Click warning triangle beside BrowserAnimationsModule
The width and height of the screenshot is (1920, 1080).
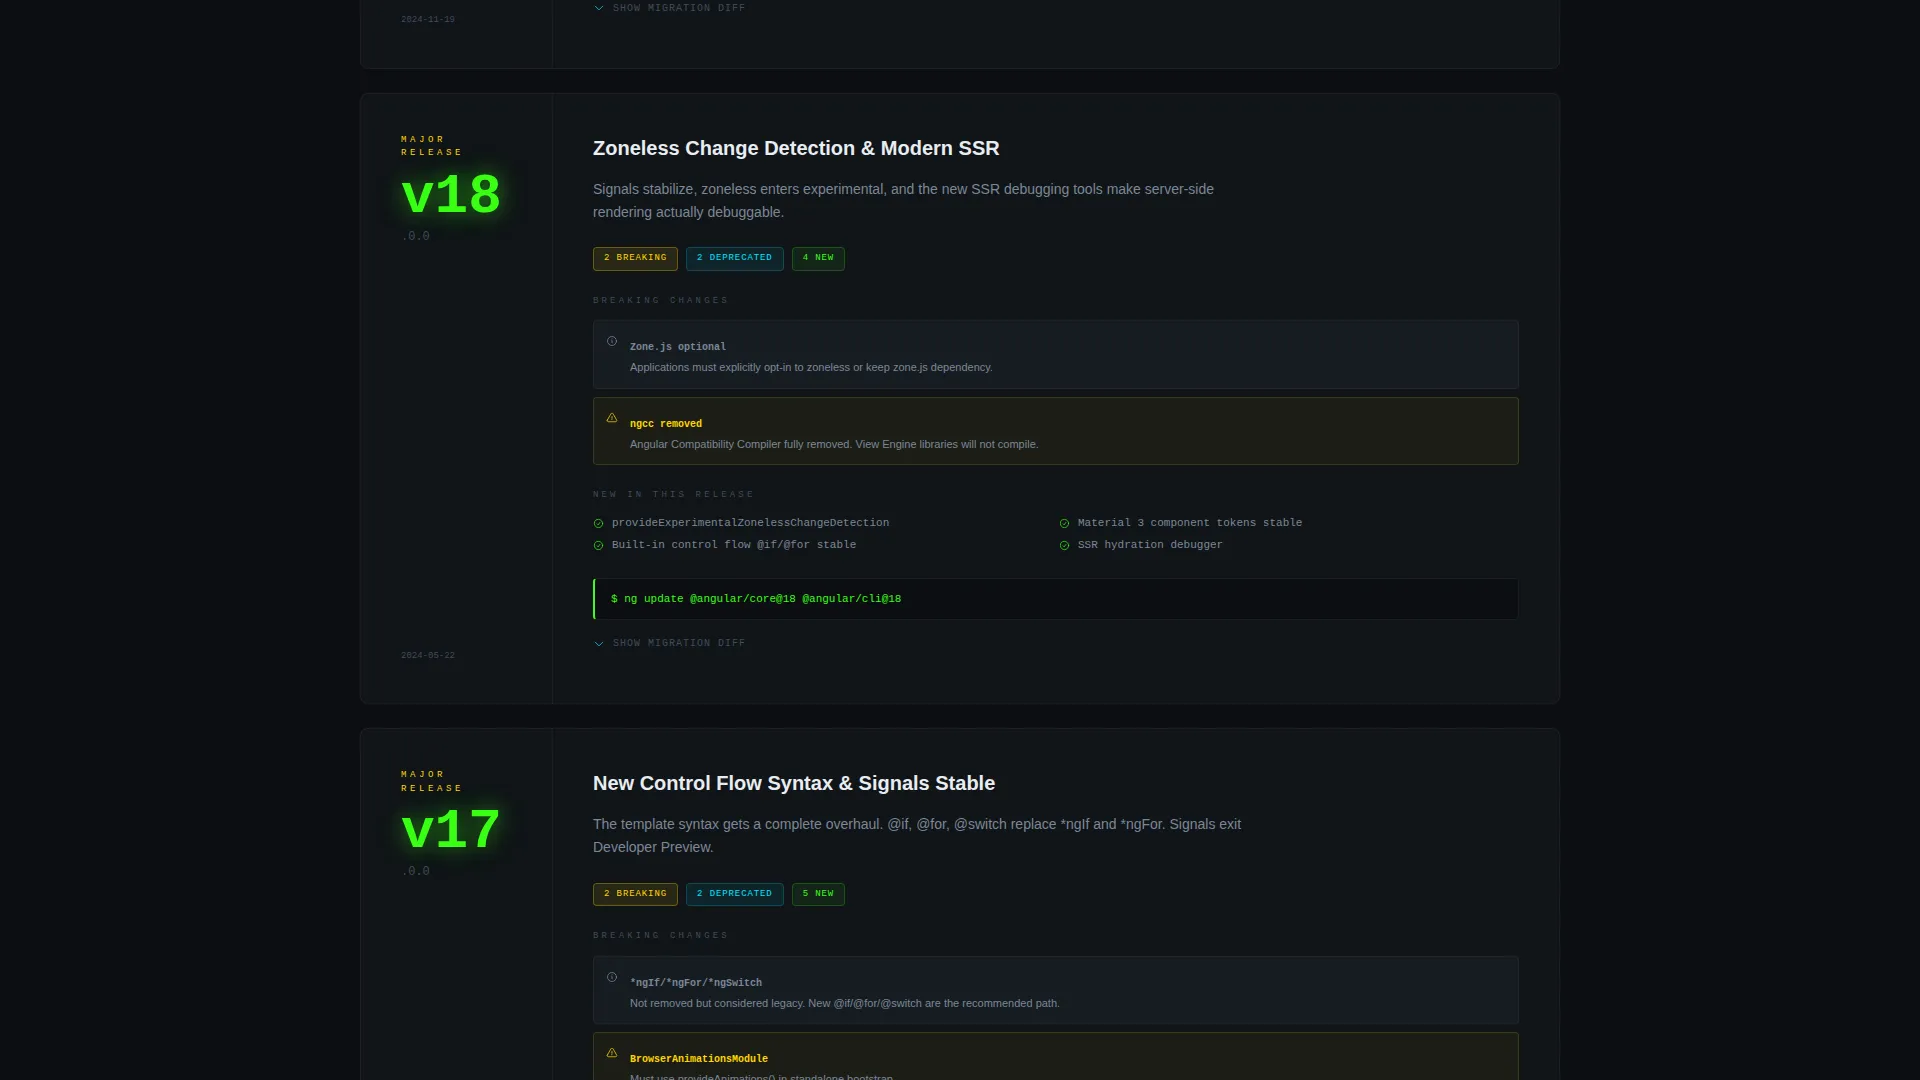click(x=612, y=1053)
